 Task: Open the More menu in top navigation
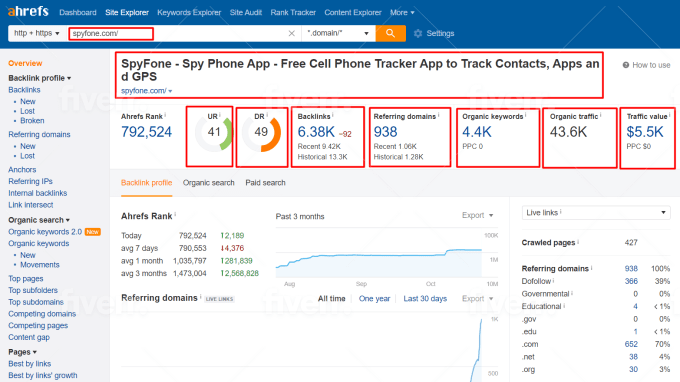(402, 13)
